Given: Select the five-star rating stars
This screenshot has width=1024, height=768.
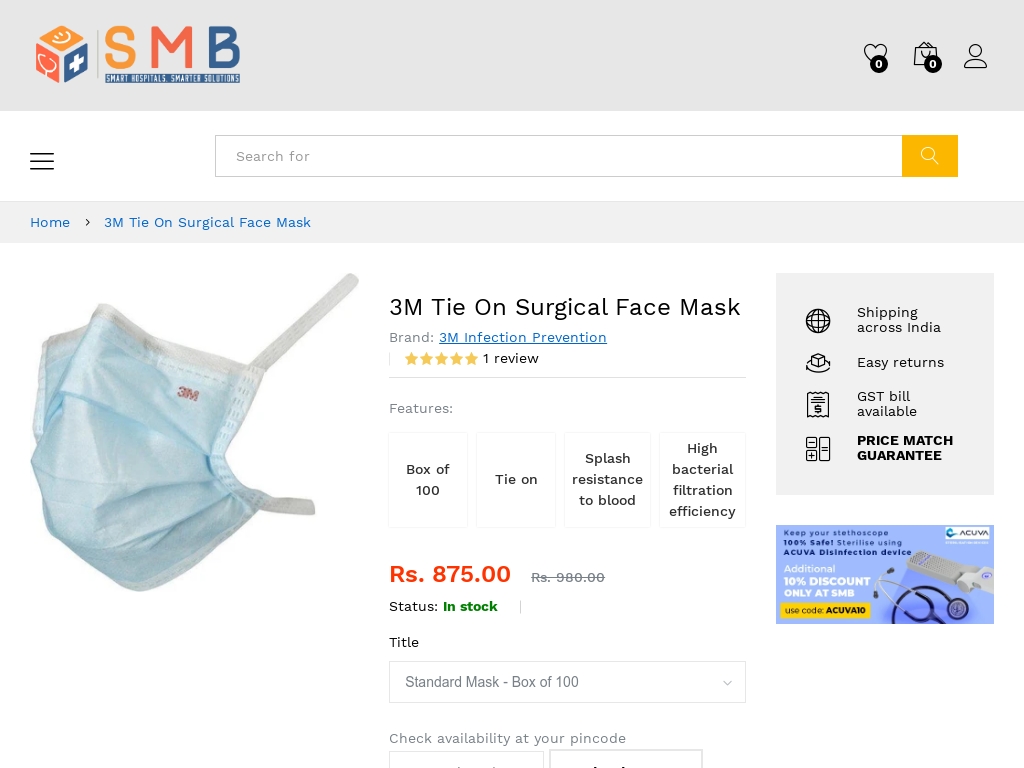Looking at the screenshot, I should click(441, 358).
